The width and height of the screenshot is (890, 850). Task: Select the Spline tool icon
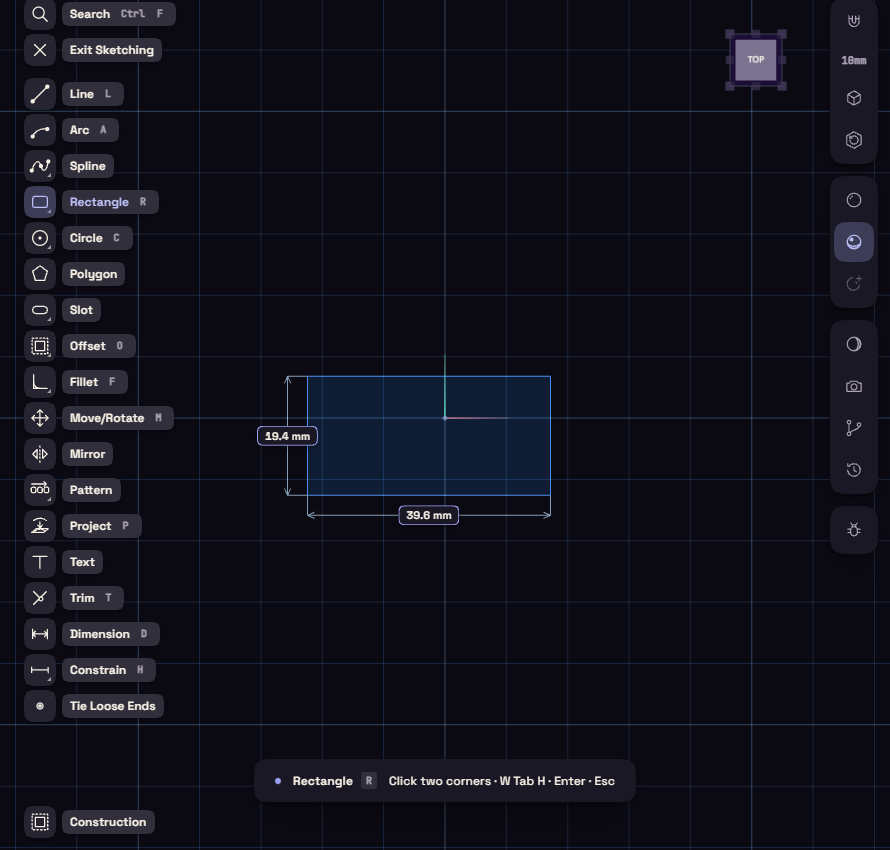40,166
